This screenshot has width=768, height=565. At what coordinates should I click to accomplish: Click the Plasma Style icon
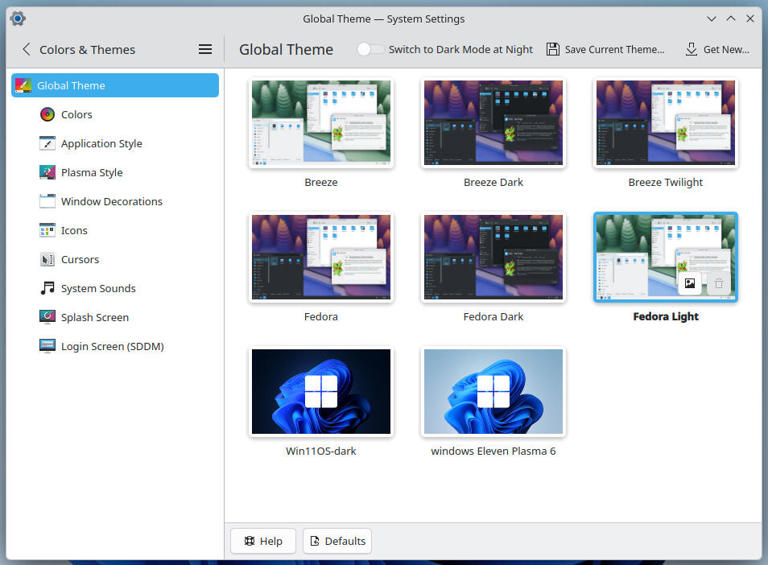47,172
